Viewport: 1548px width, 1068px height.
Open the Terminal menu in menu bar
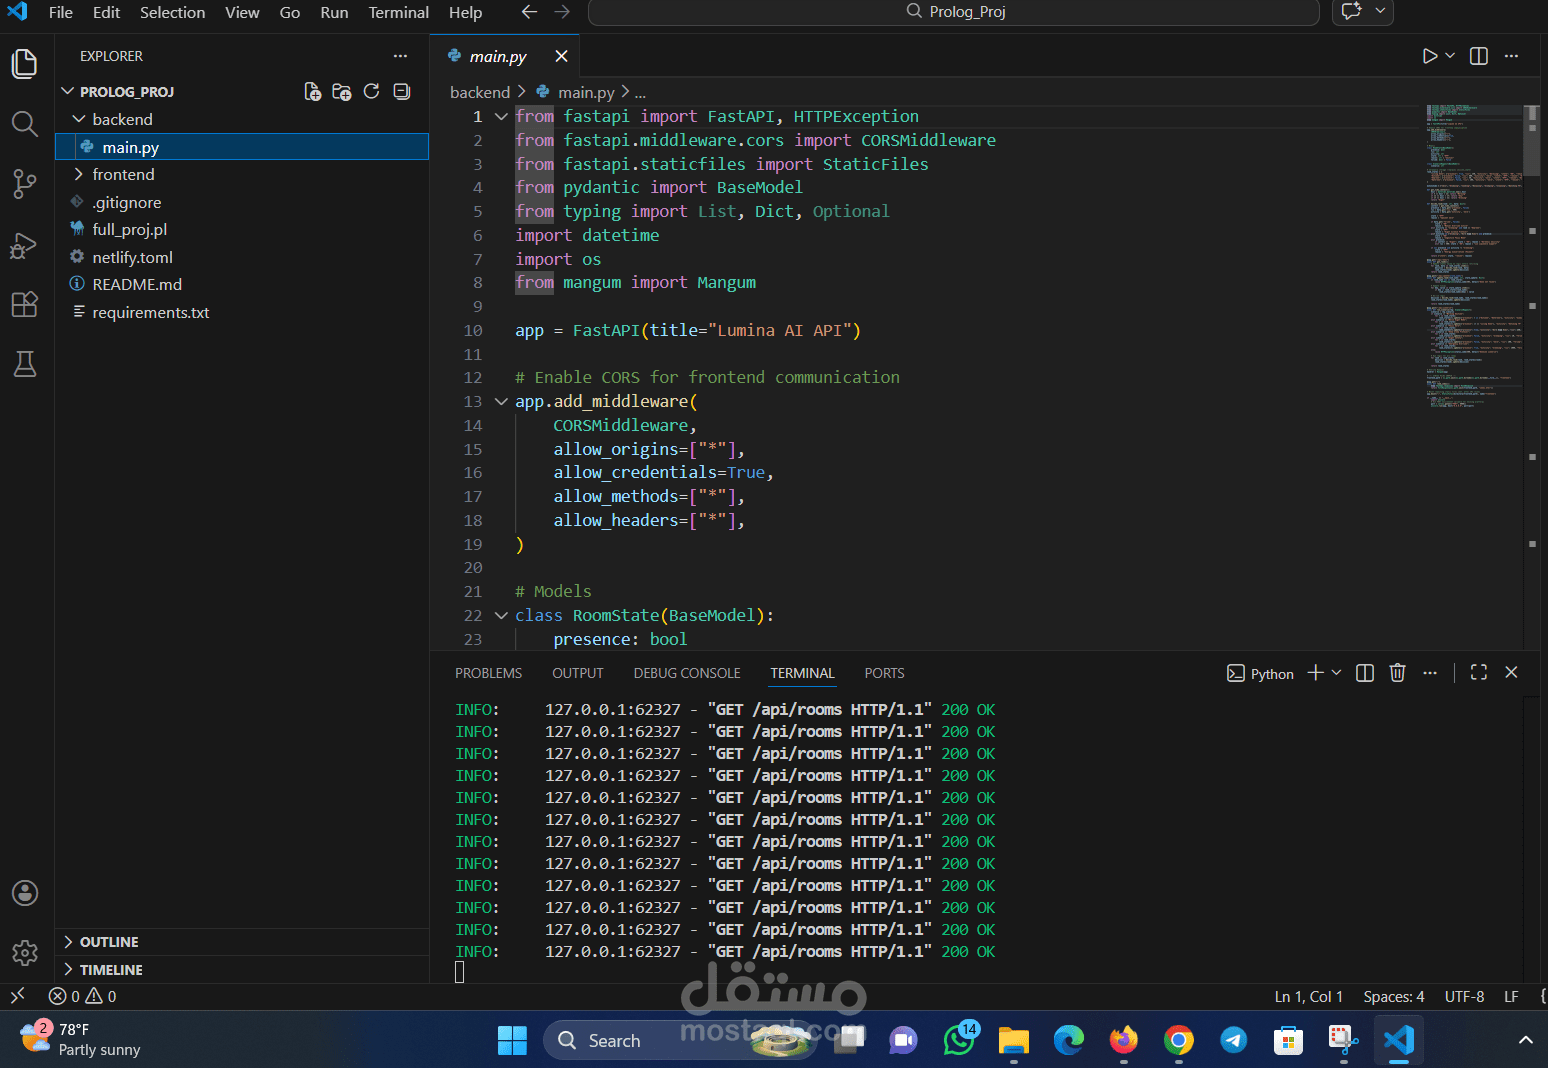398,12
